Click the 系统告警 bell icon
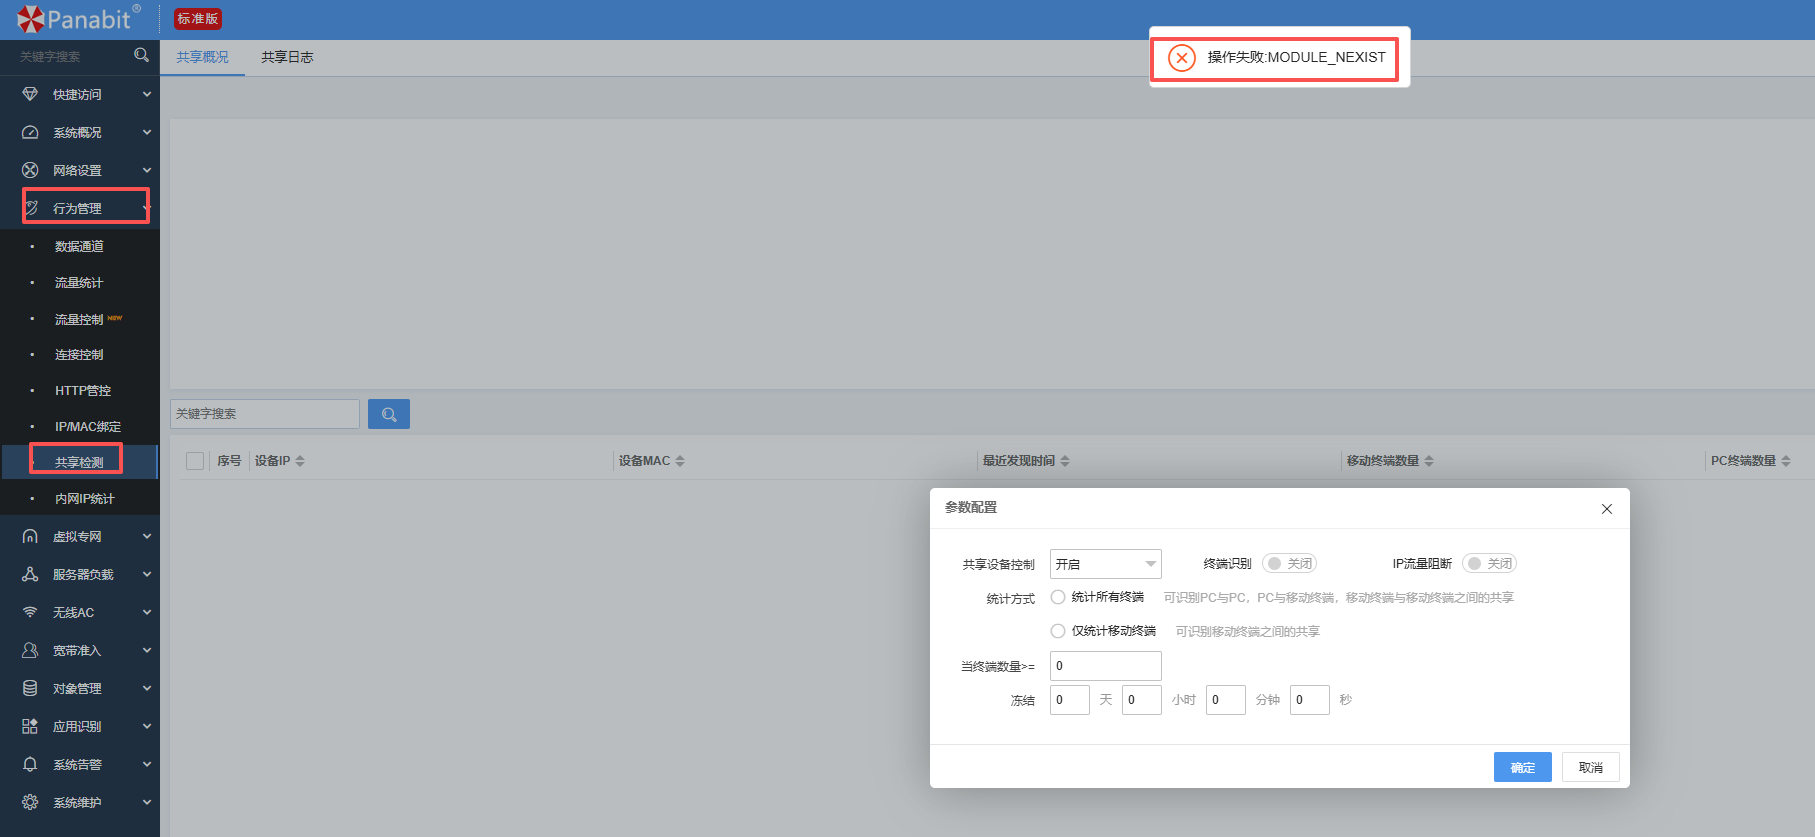Viewport: 1815px width, 837px height. (30, 764)
